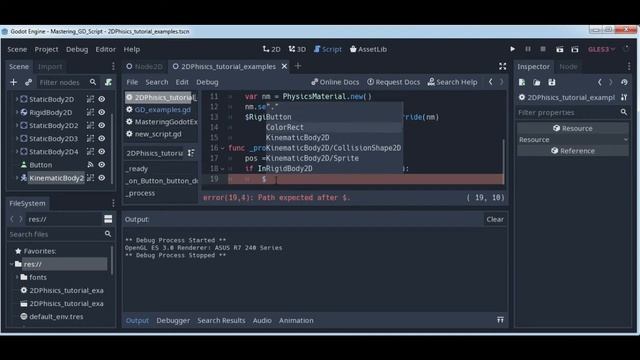Add a new scene tab
Screen dimensions: 640x360
click(298, 66)
